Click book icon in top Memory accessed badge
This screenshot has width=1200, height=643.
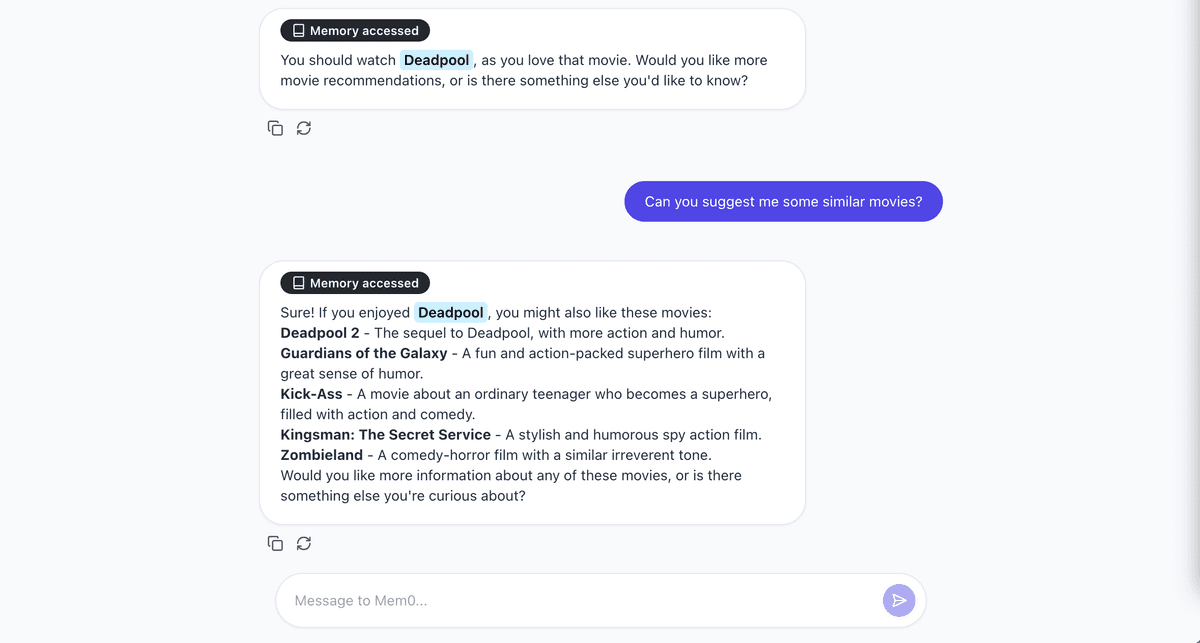point(298,31)
